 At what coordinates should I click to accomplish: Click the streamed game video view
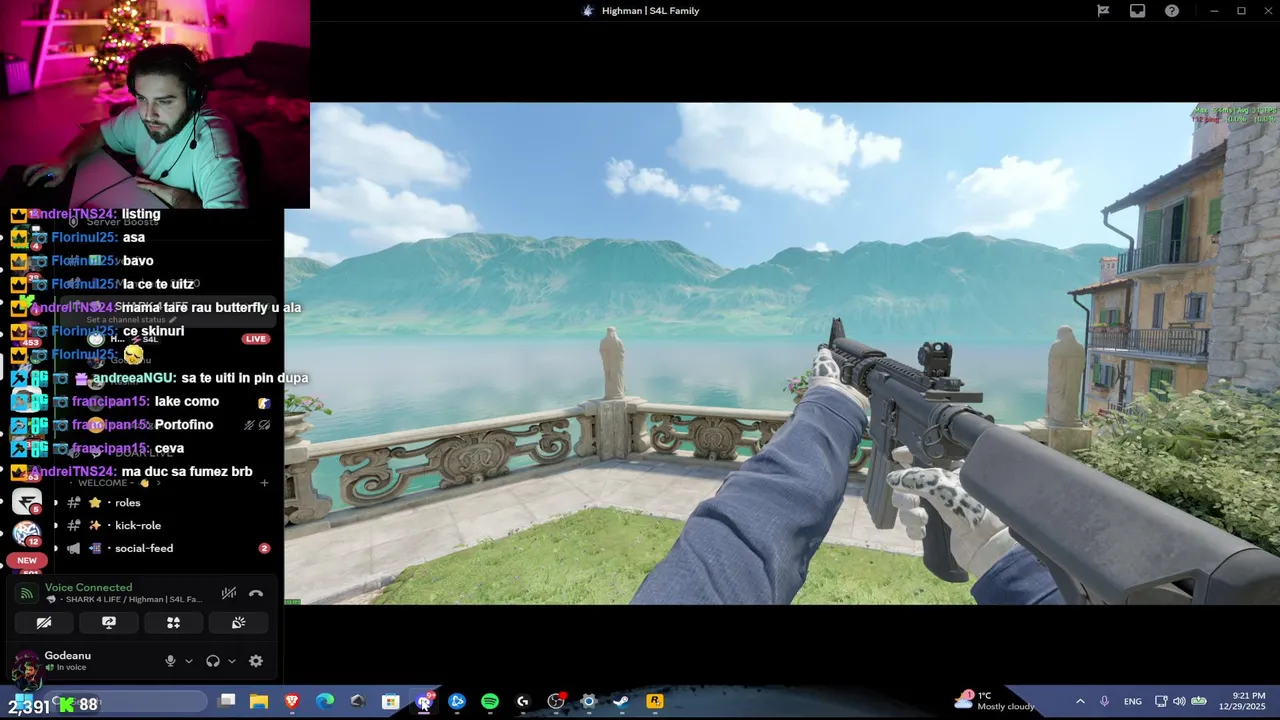click(782, 354)
